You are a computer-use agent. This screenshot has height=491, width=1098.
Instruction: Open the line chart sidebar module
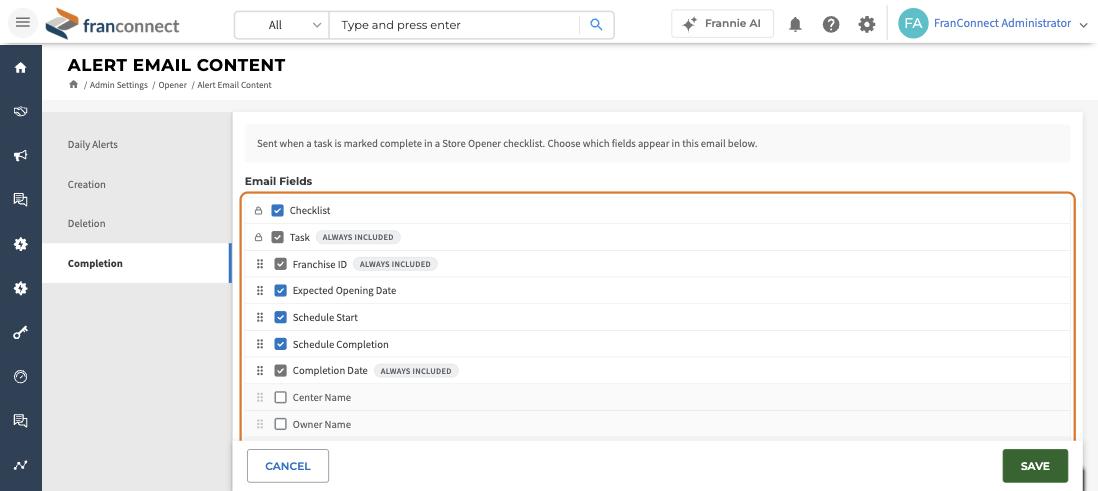tap(20, 465)
